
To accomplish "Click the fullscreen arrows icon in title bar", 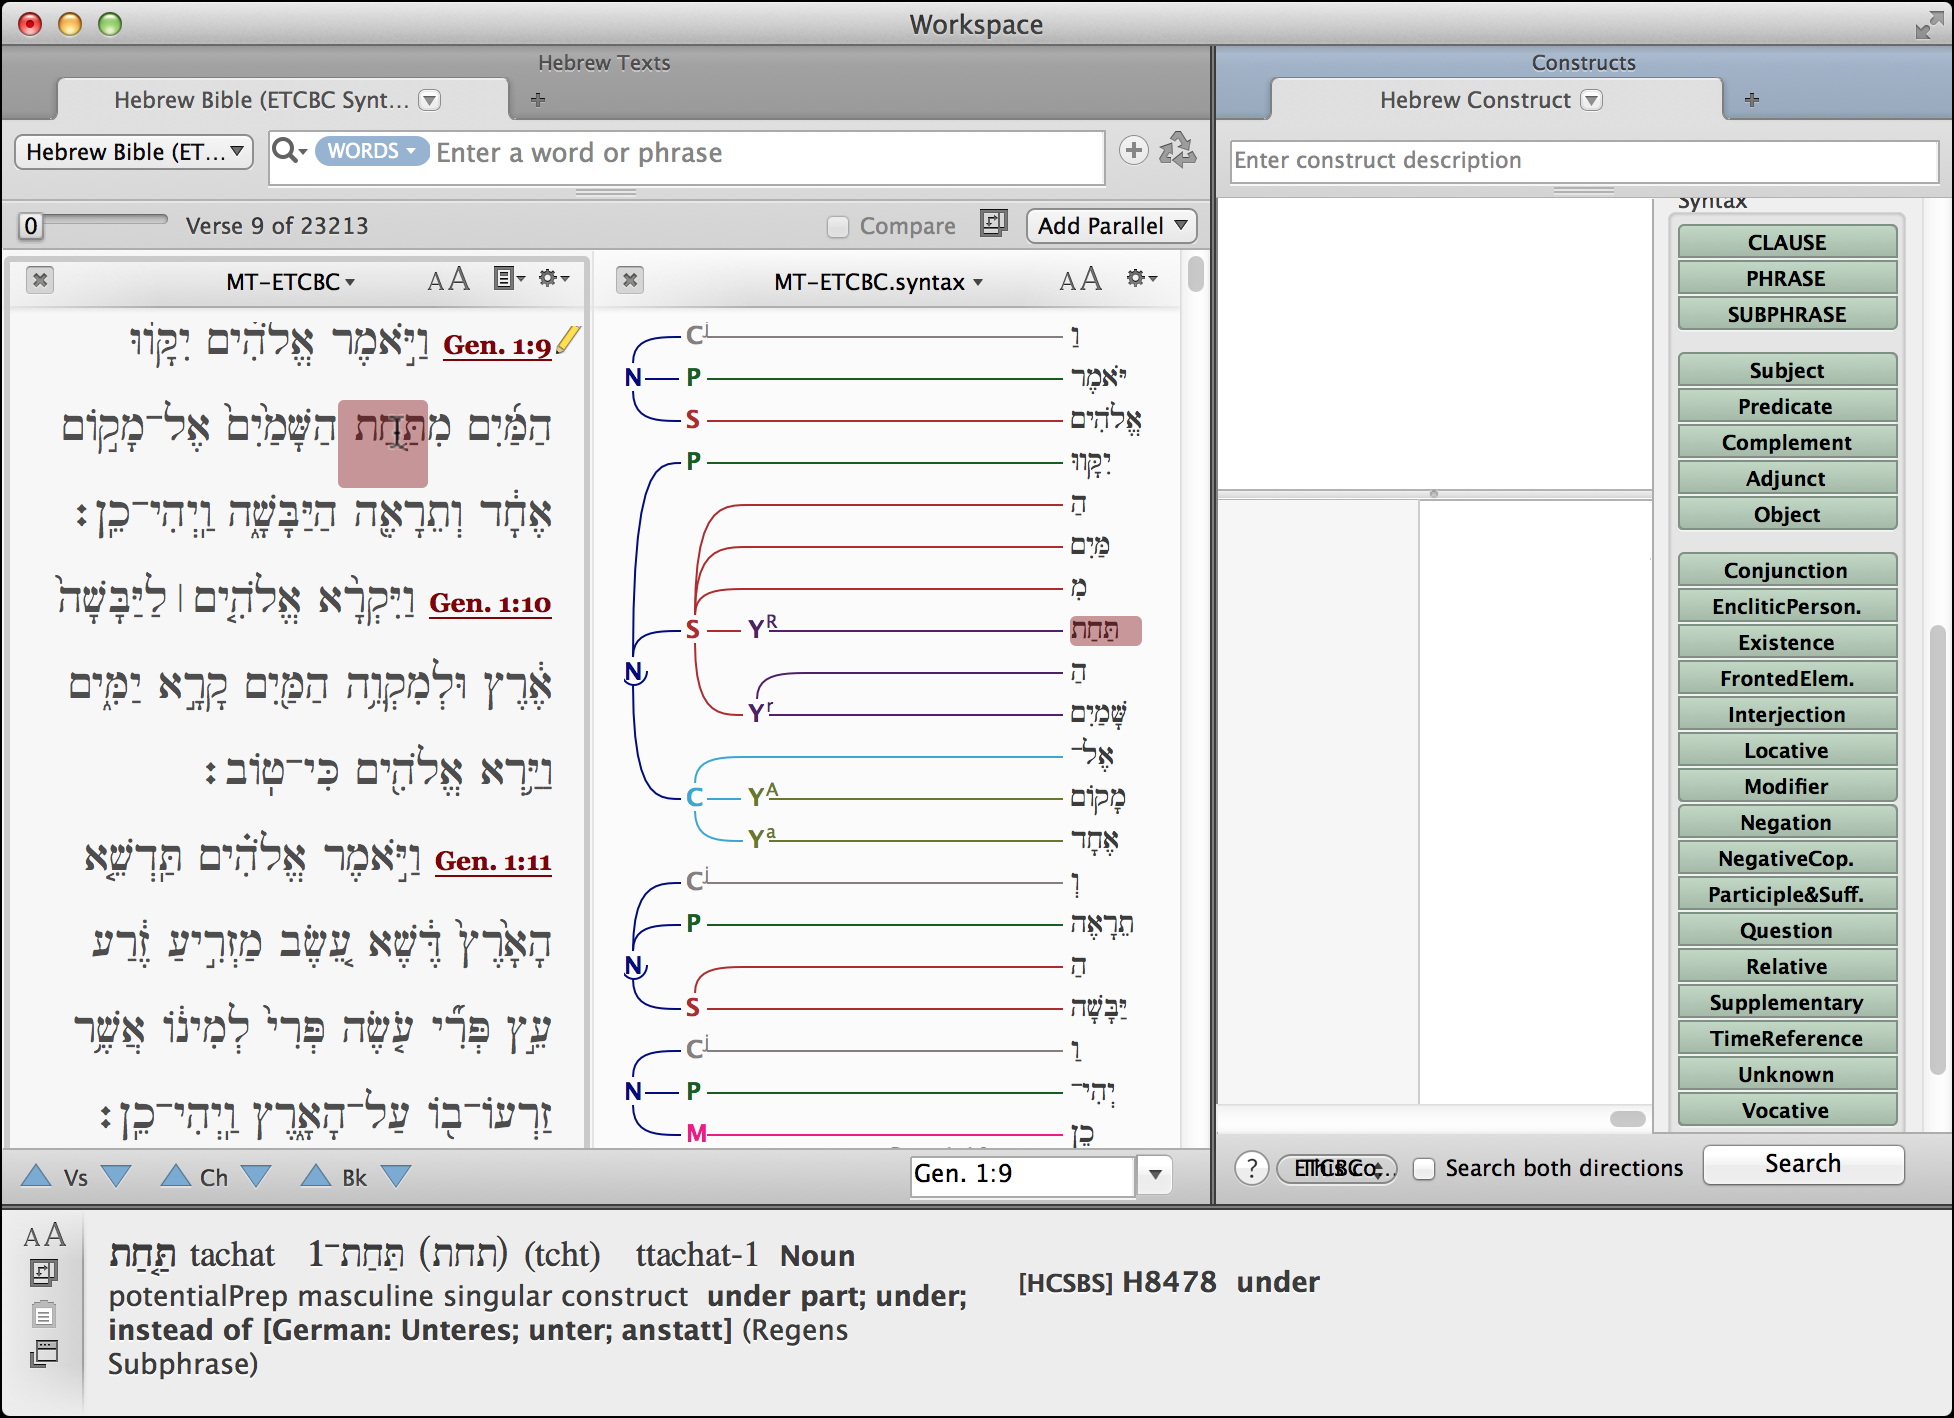I will pos(1928,25).
